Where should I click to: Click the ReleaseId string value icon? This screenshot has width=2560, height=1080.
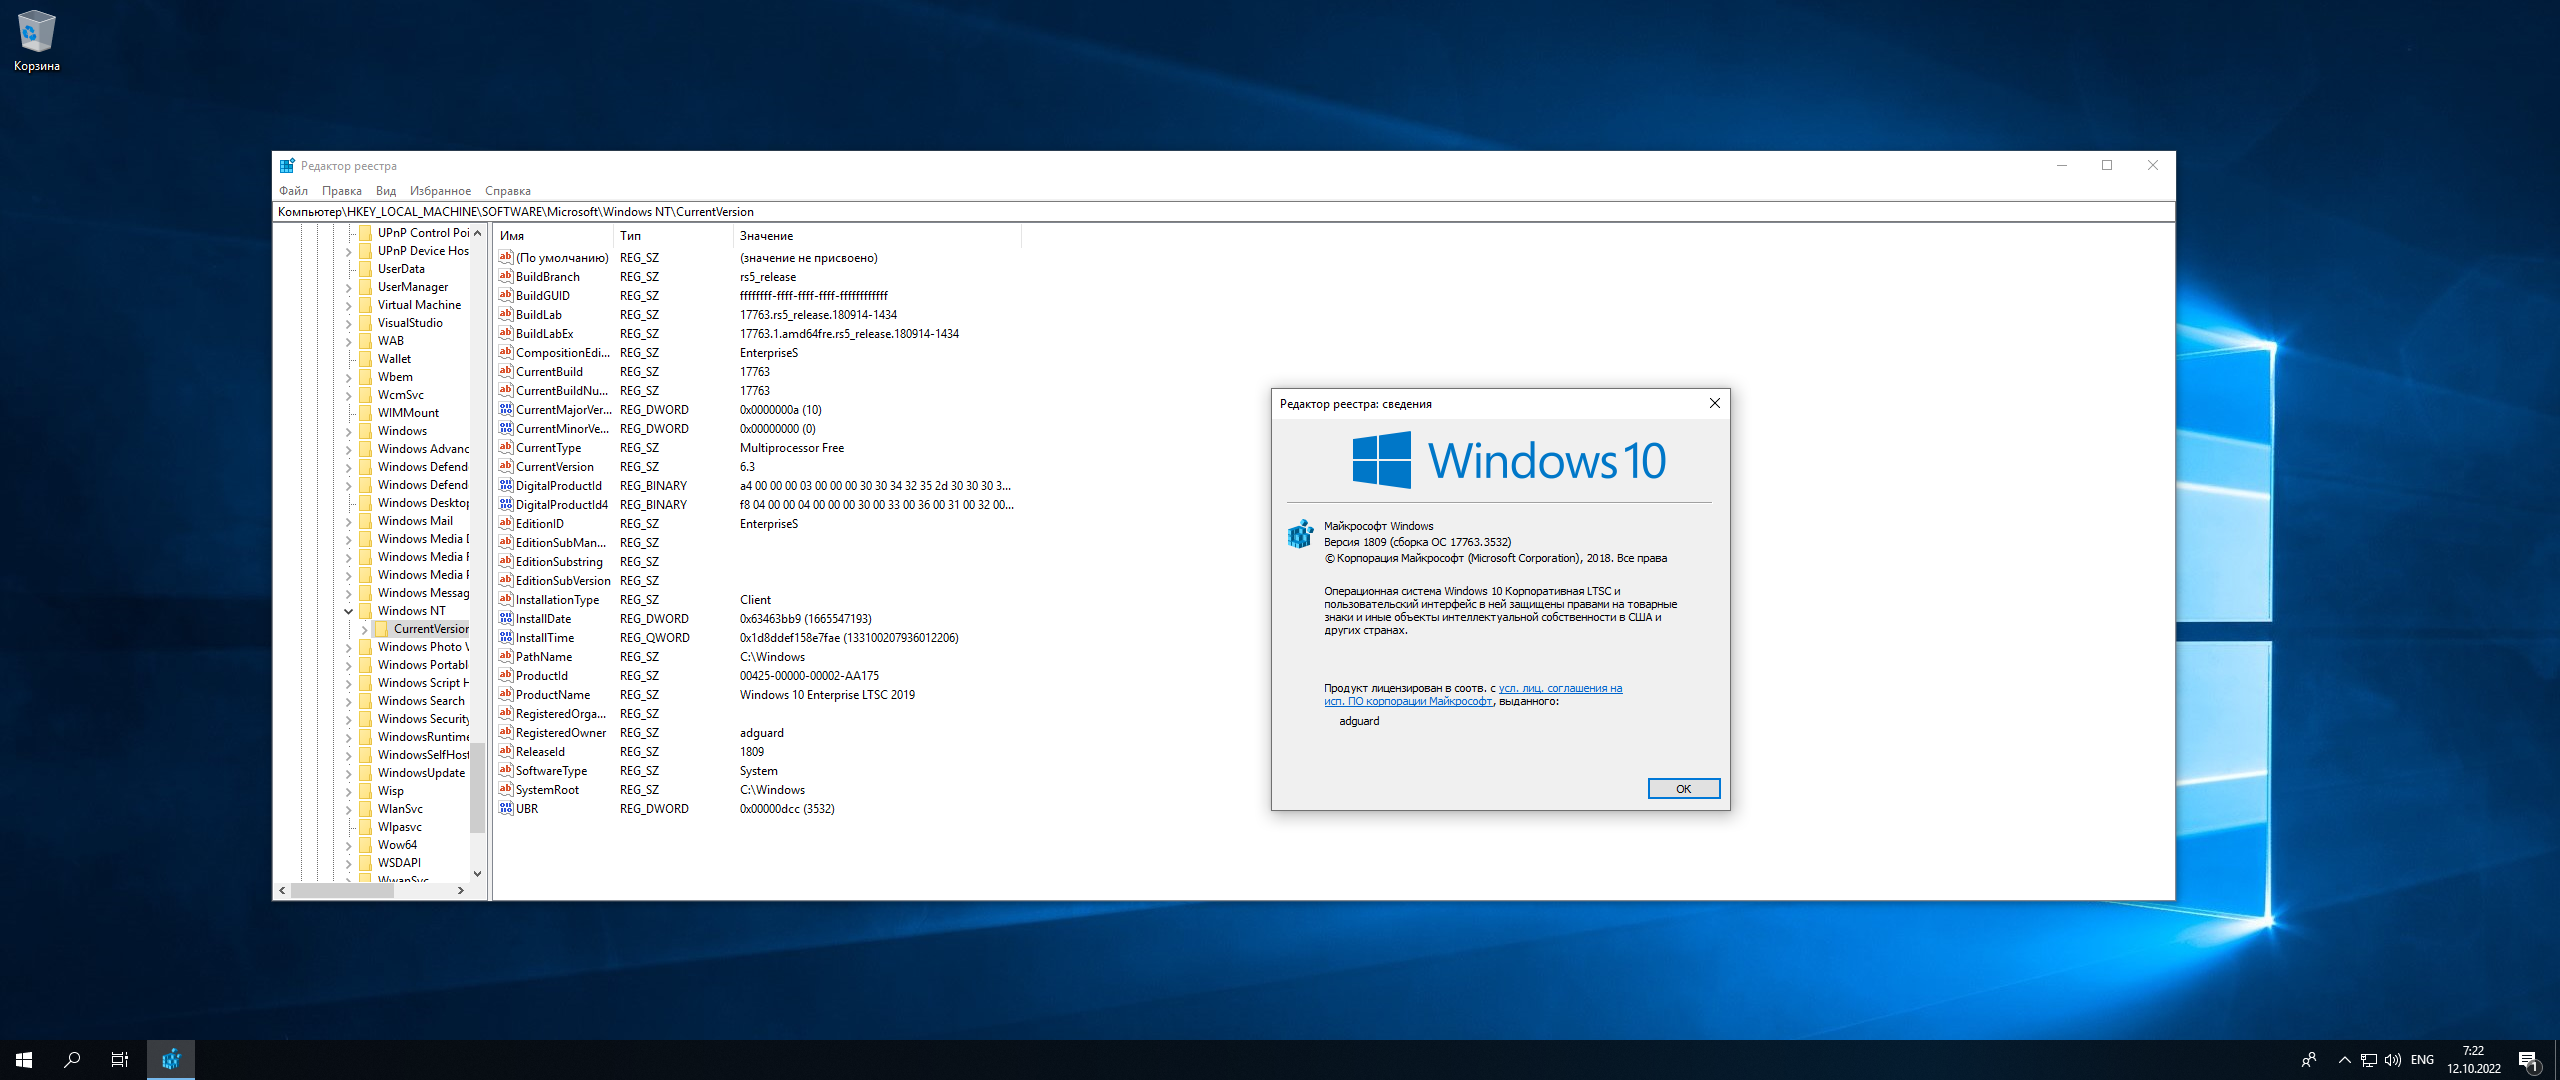click(x=506, y=751)
